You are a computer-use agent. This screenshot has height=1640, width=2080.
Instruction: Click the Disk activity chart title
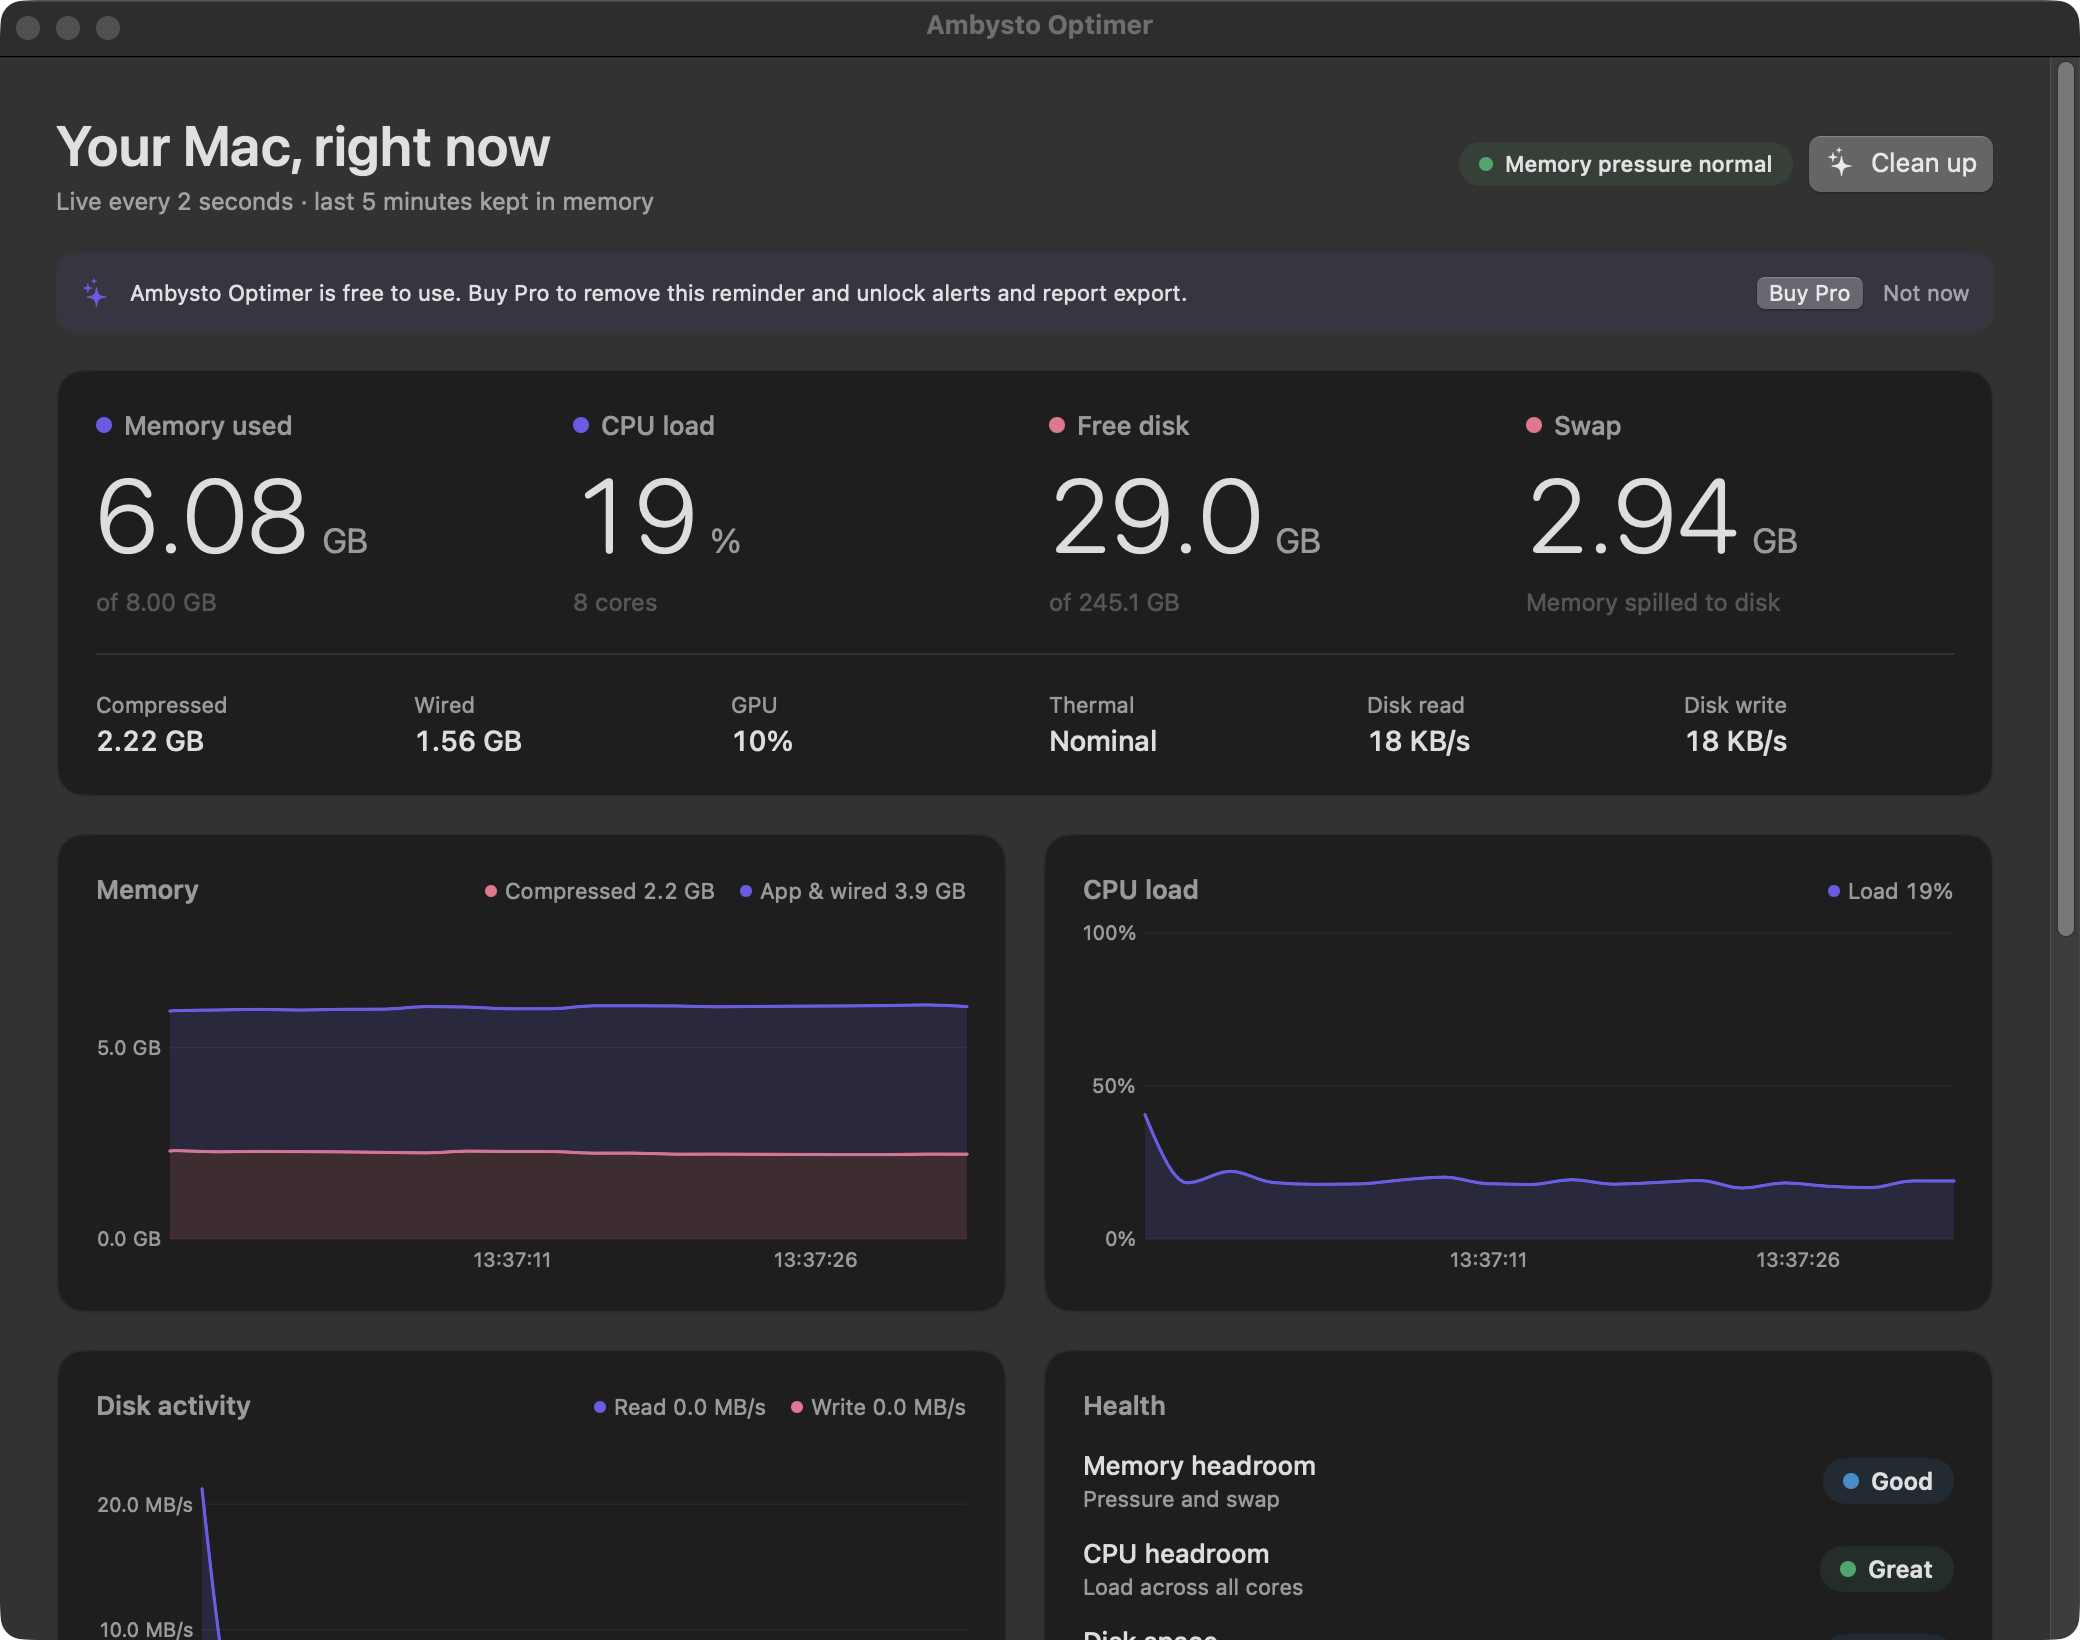coord(173,1406)
